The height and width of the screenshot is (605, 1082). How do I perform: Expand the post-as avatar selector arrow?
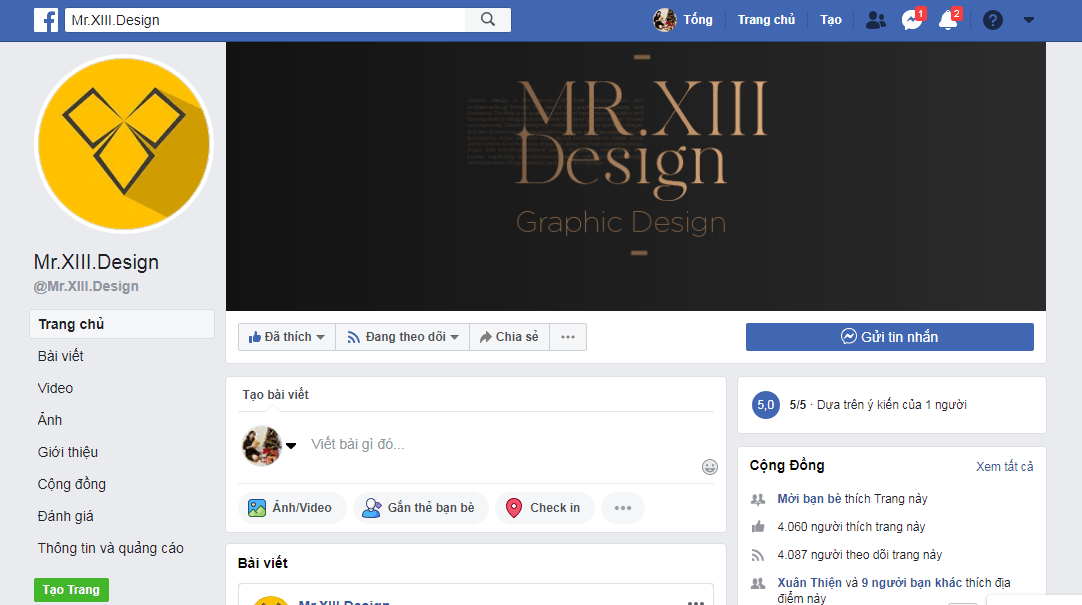coord(291,446)
